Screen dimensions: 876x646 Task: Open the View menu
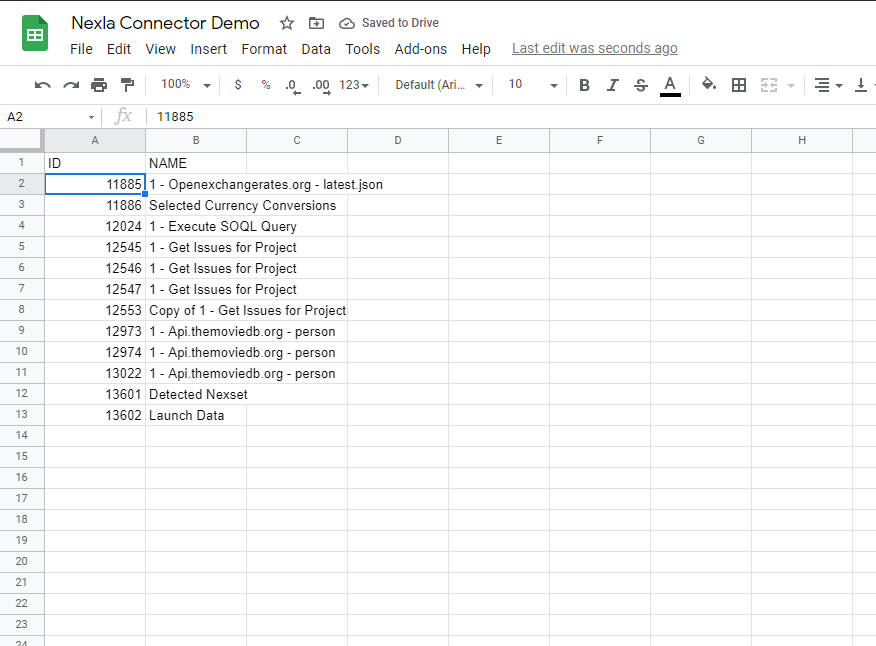(160, 49)
